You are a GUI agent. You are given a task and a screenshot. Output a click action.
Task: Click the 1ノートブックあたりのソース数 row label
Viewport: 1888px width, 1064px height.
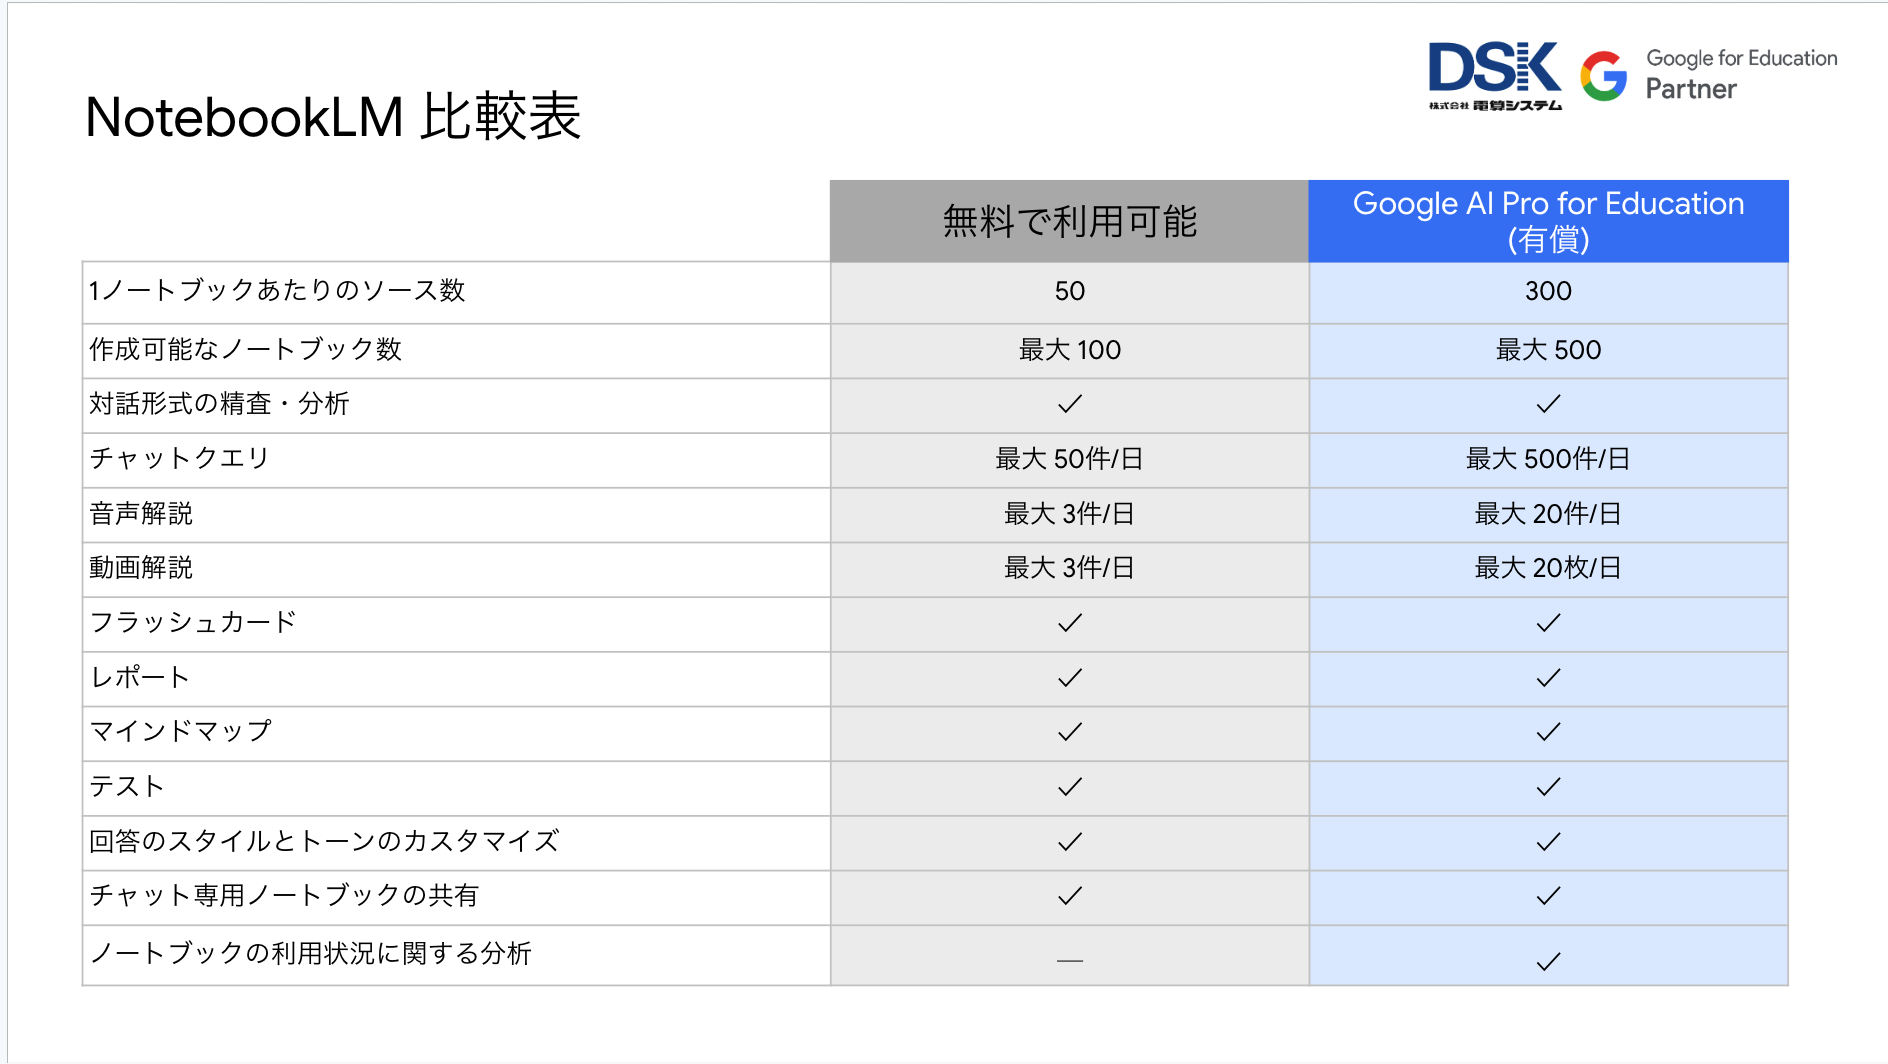pos(277,291)
